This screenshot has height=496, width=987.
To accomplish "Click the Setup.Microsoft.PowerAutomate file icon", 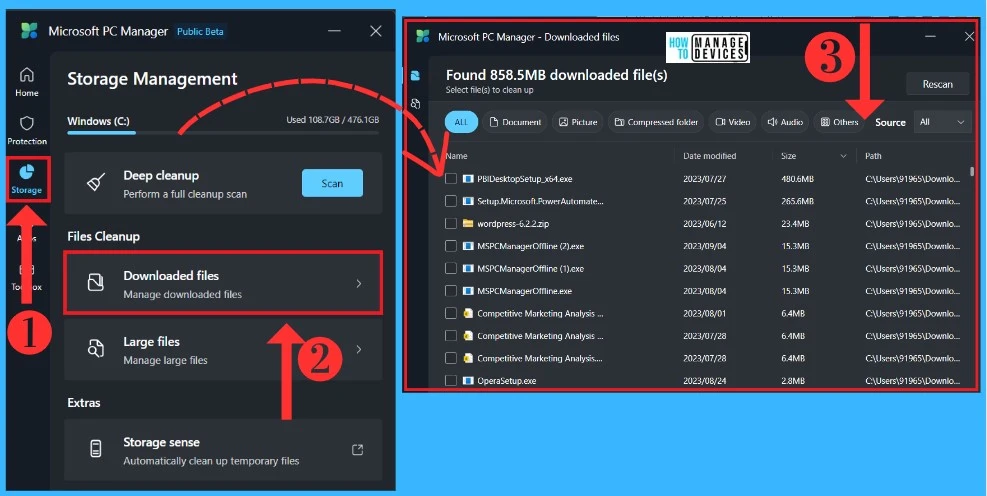I will [468, 201].
